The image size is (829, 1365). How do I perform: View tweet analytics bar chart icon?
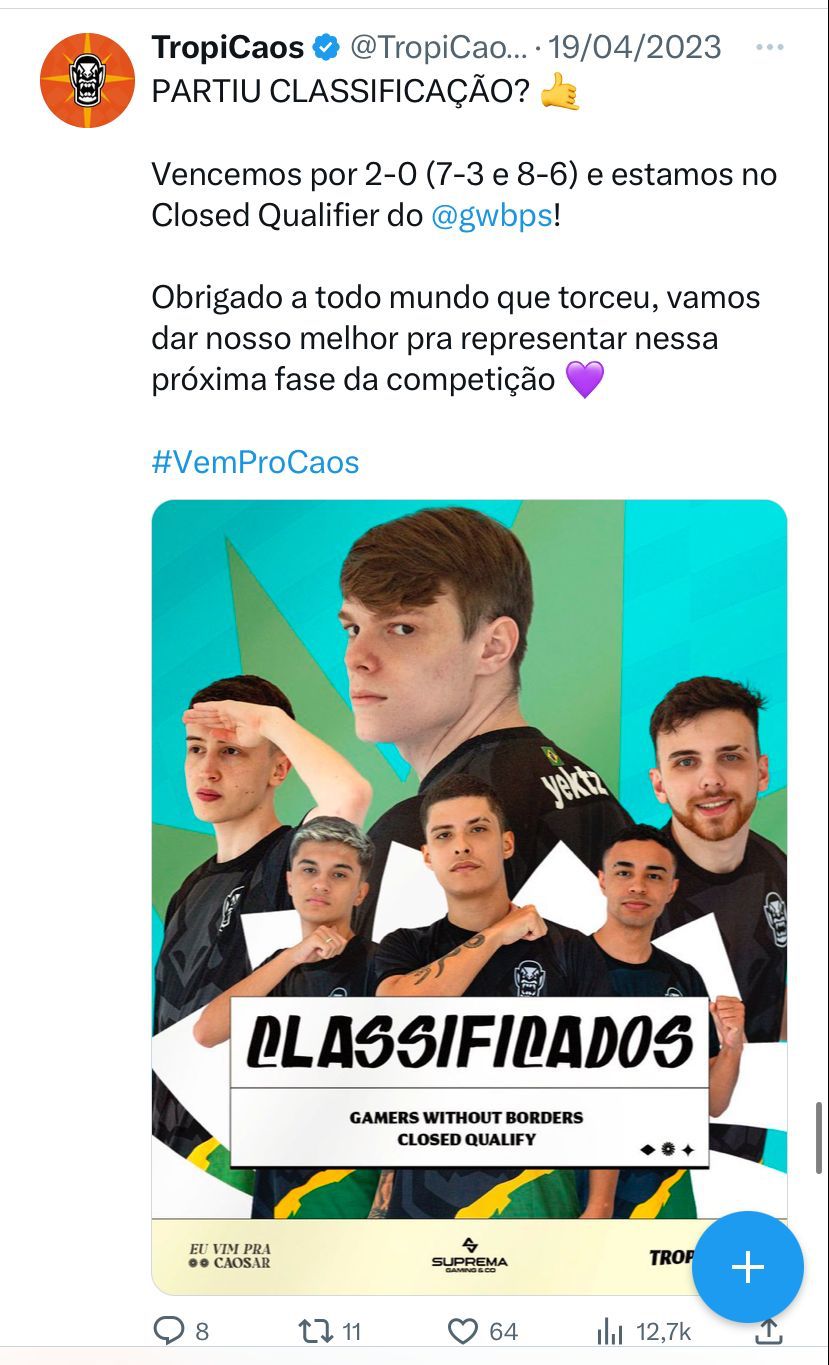[610, 1331]
